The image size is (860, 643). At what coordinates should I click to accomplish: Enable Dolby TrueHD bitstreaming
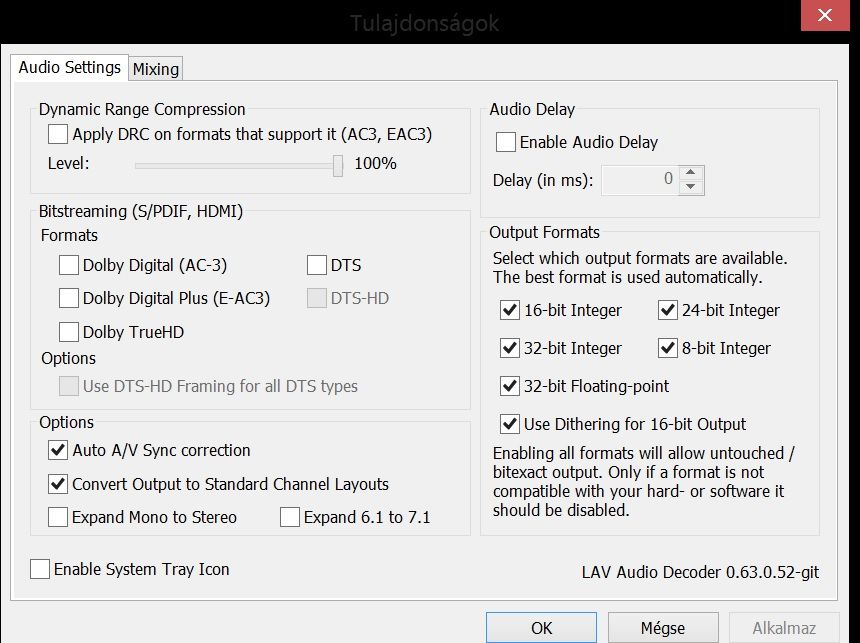pyautogui.click(x=69, y=332)
